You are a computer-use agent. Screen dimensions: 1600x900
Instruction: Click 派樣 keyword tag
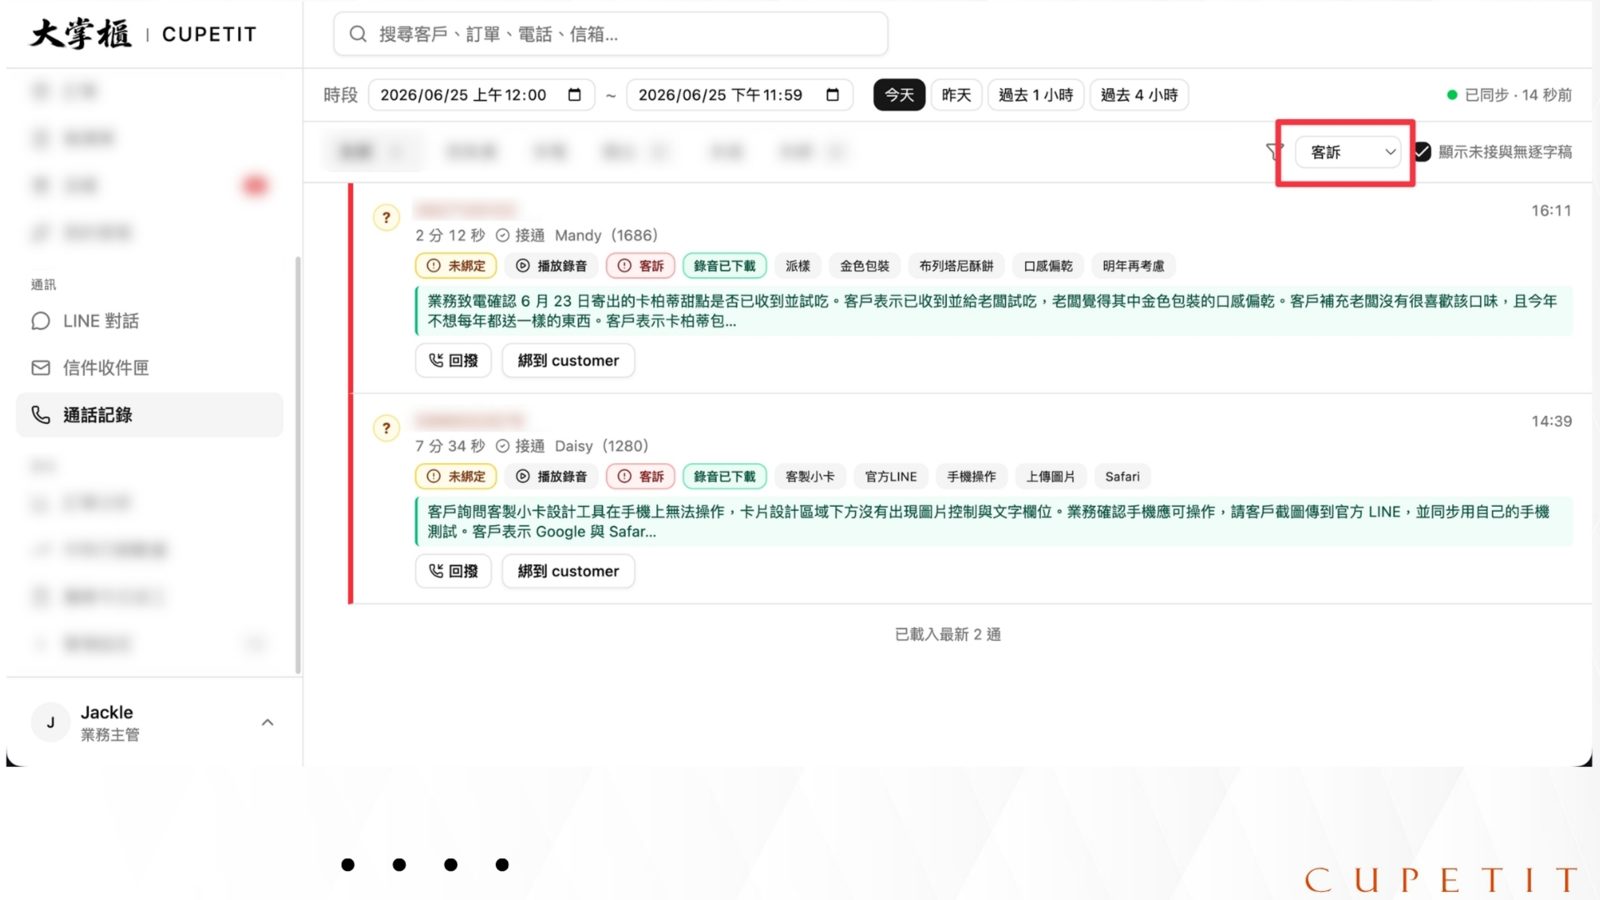798,266
